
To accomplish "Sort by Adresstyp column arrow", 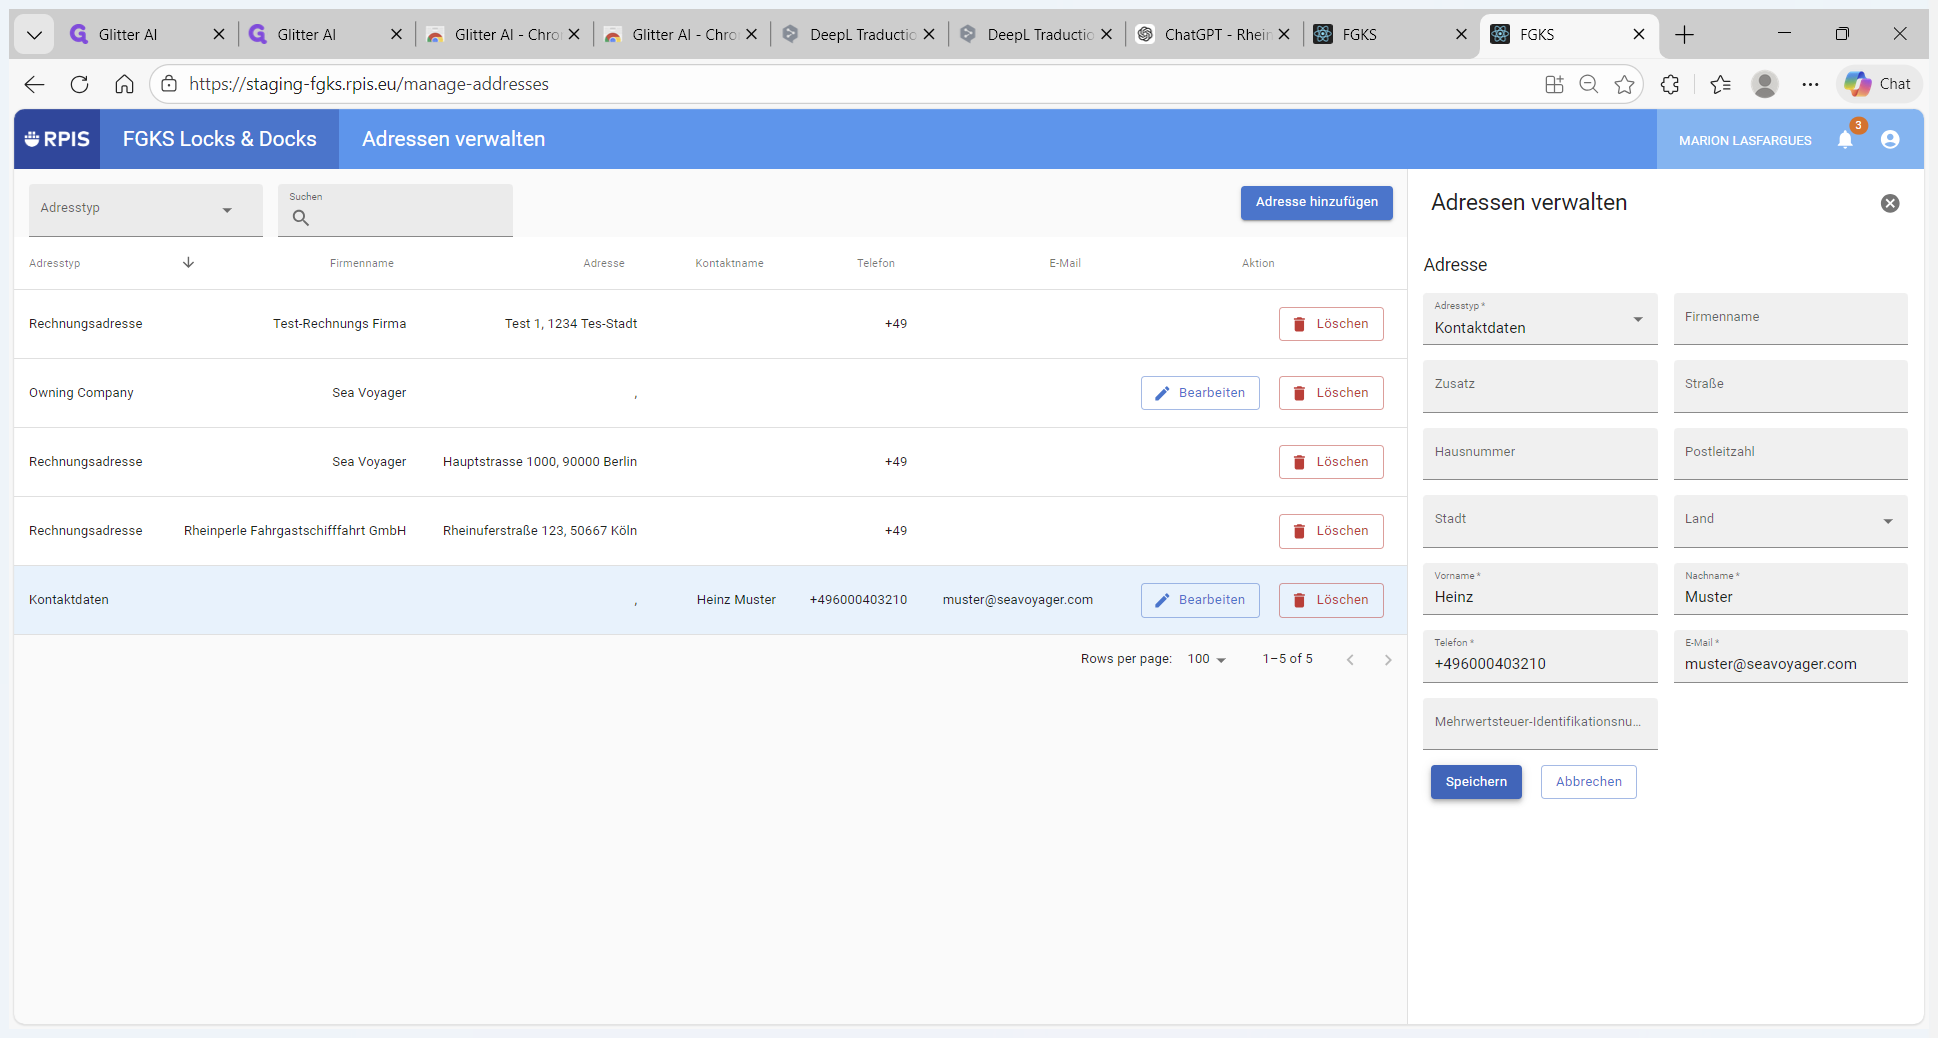I will [x=188, y=263].
